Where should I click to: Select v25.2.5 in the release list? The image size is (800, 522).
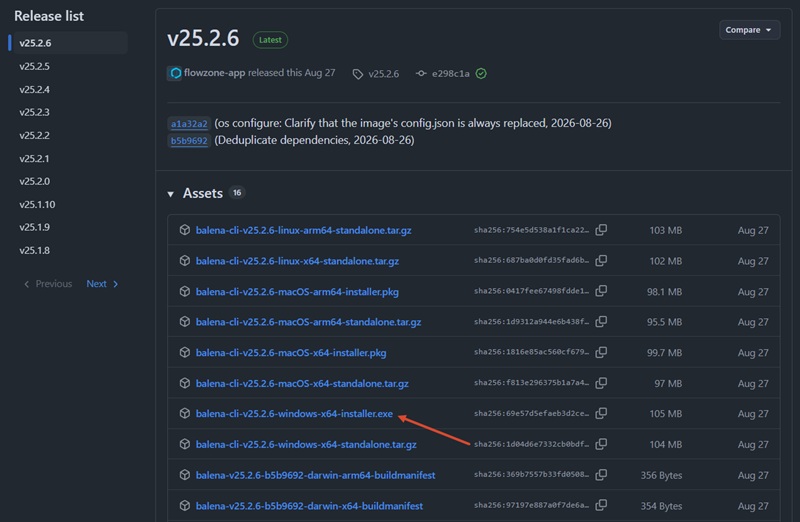(x=35, y=66)
